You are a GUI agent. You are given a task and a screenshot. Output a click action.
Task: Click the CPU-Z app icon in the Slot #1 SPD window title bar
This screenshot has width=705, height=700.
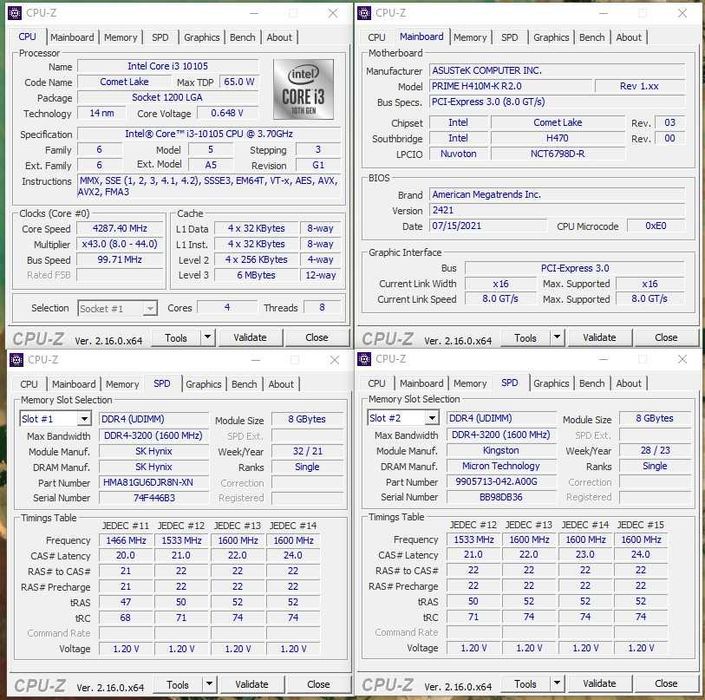[x=17, y=360]
